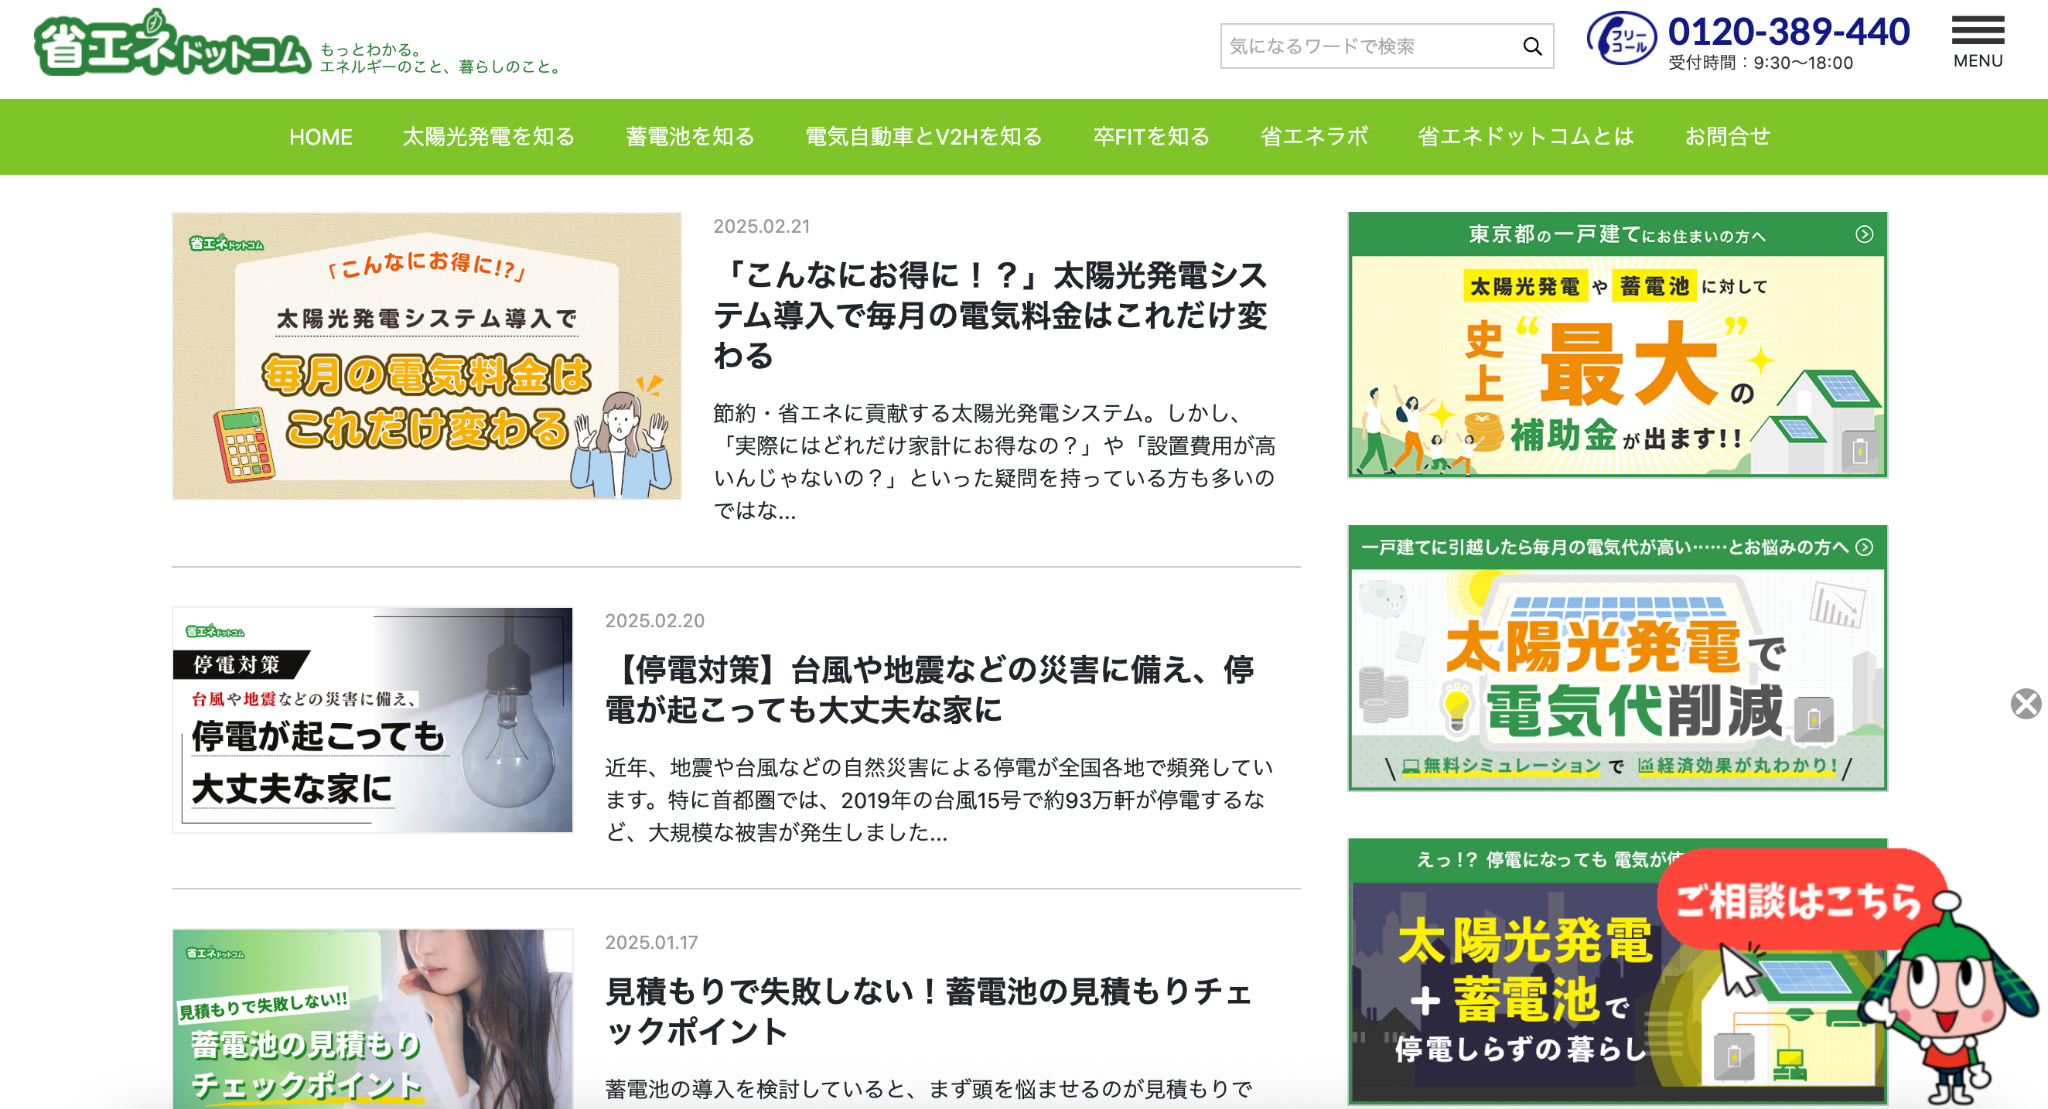2048x1109 pixels.
Task: Select 蓄電池を知る in navigation
Action: (690, 137)
